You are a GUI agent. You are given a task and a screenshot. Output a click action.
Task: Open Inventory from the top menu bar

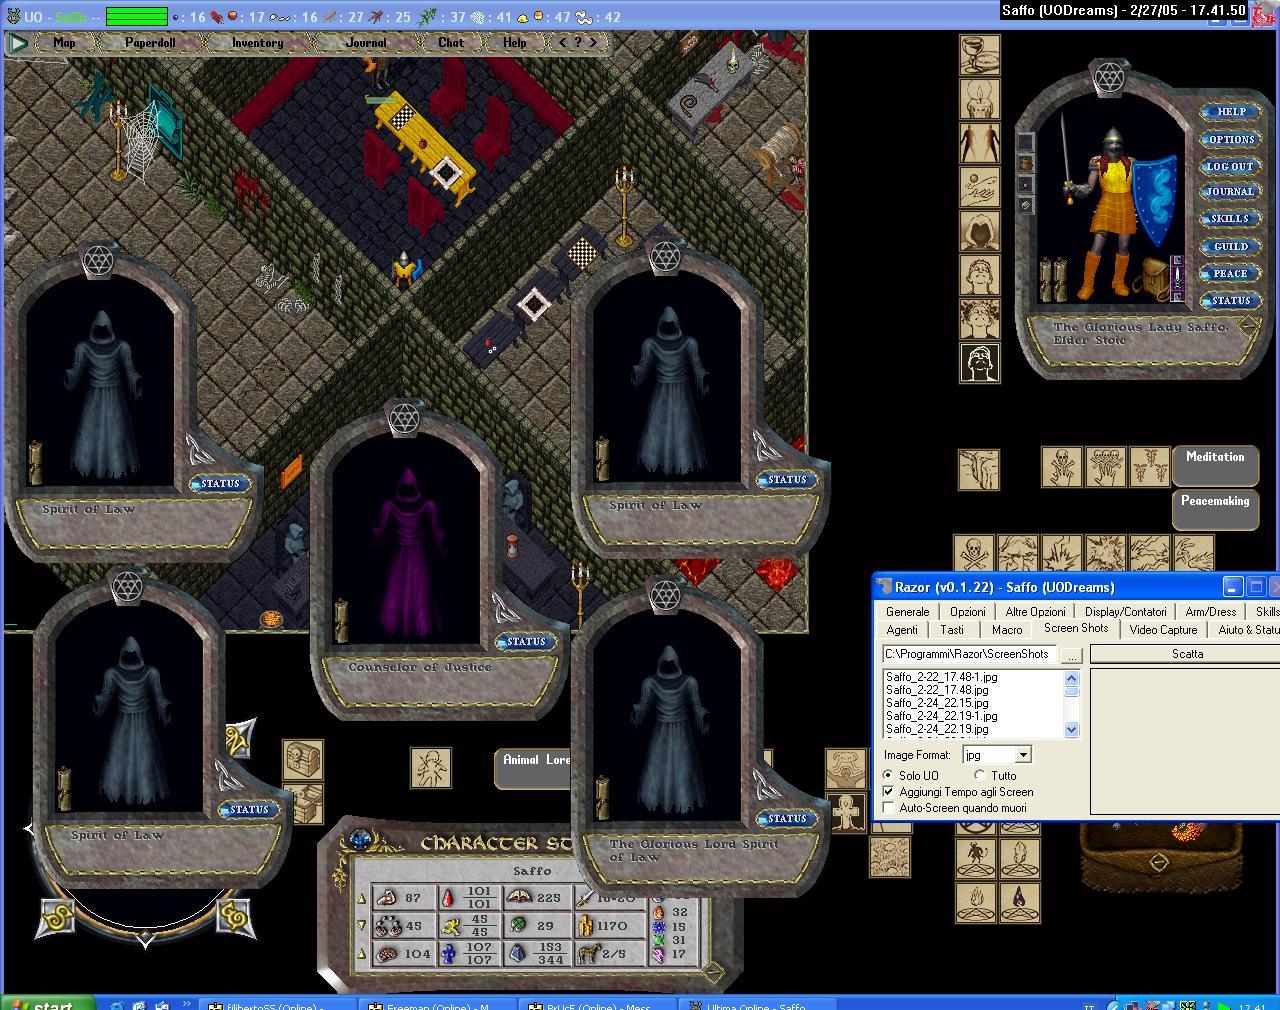click(258, 43)
